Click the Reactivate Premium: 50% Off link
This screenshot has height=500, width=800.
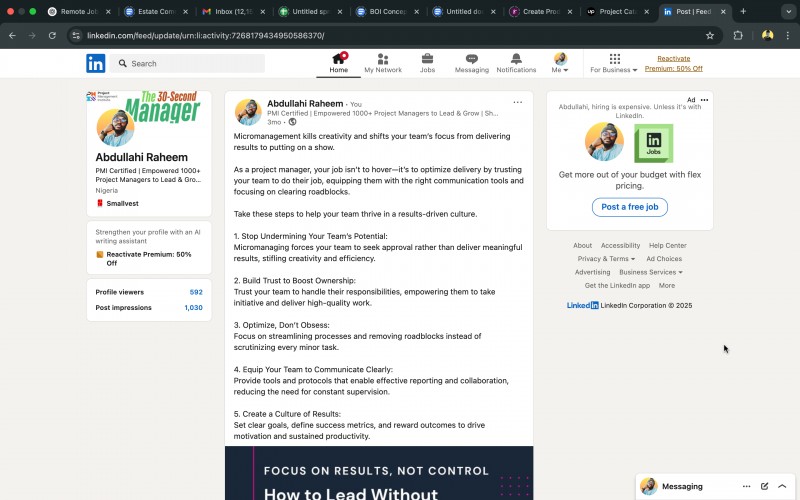tap(673, 63)
